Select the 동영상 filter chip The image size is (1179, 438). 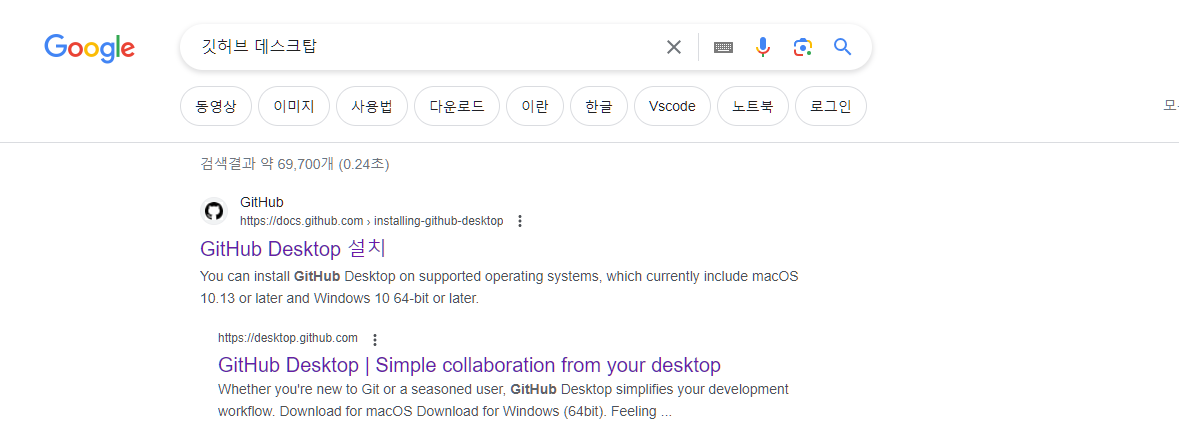click(216, 106)
